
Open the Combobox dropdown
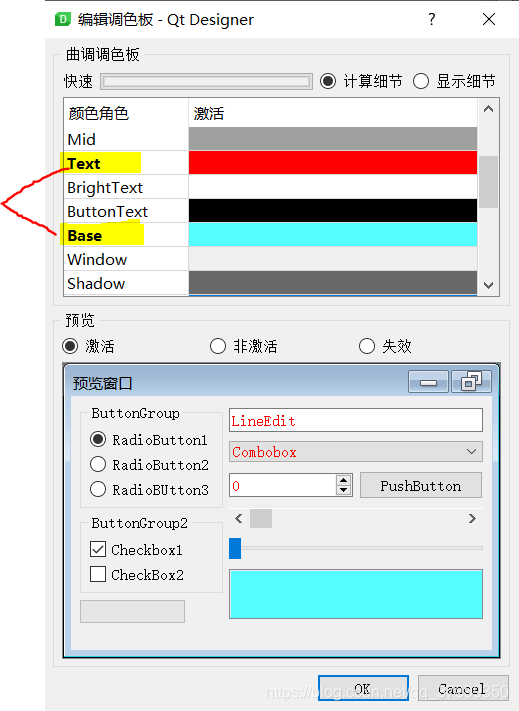coord(356,452)
